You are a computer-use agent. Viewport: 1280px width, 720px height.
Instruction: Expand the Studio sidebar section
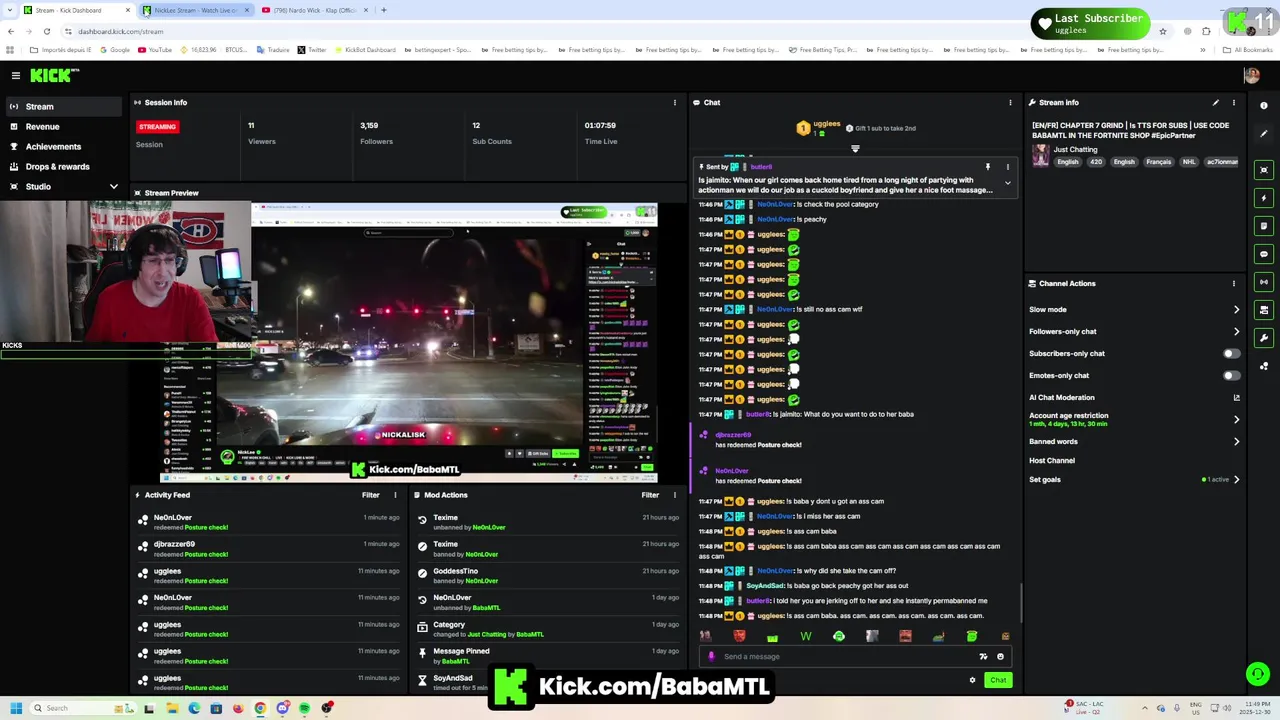[x=113, y=187]
